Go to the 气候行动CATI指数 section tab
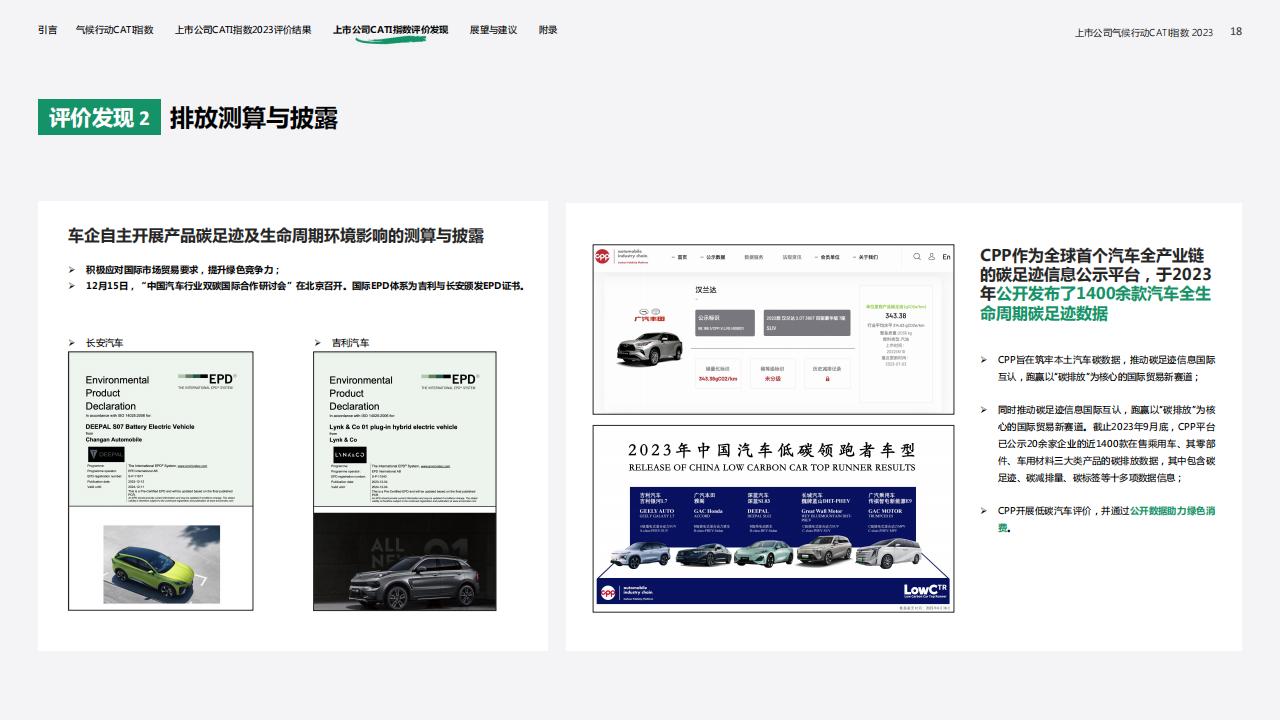1280x720 pixels. pos(115,30)
